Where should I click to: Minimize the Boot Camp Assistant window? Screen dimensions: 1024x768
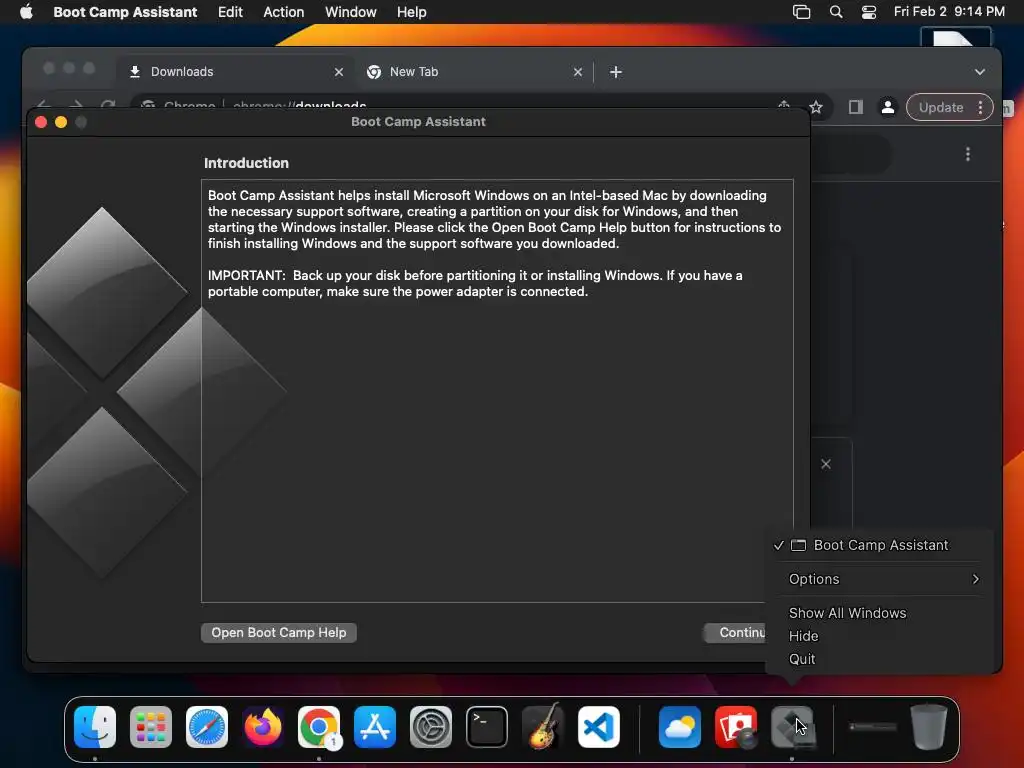click(x=61, y=122)
